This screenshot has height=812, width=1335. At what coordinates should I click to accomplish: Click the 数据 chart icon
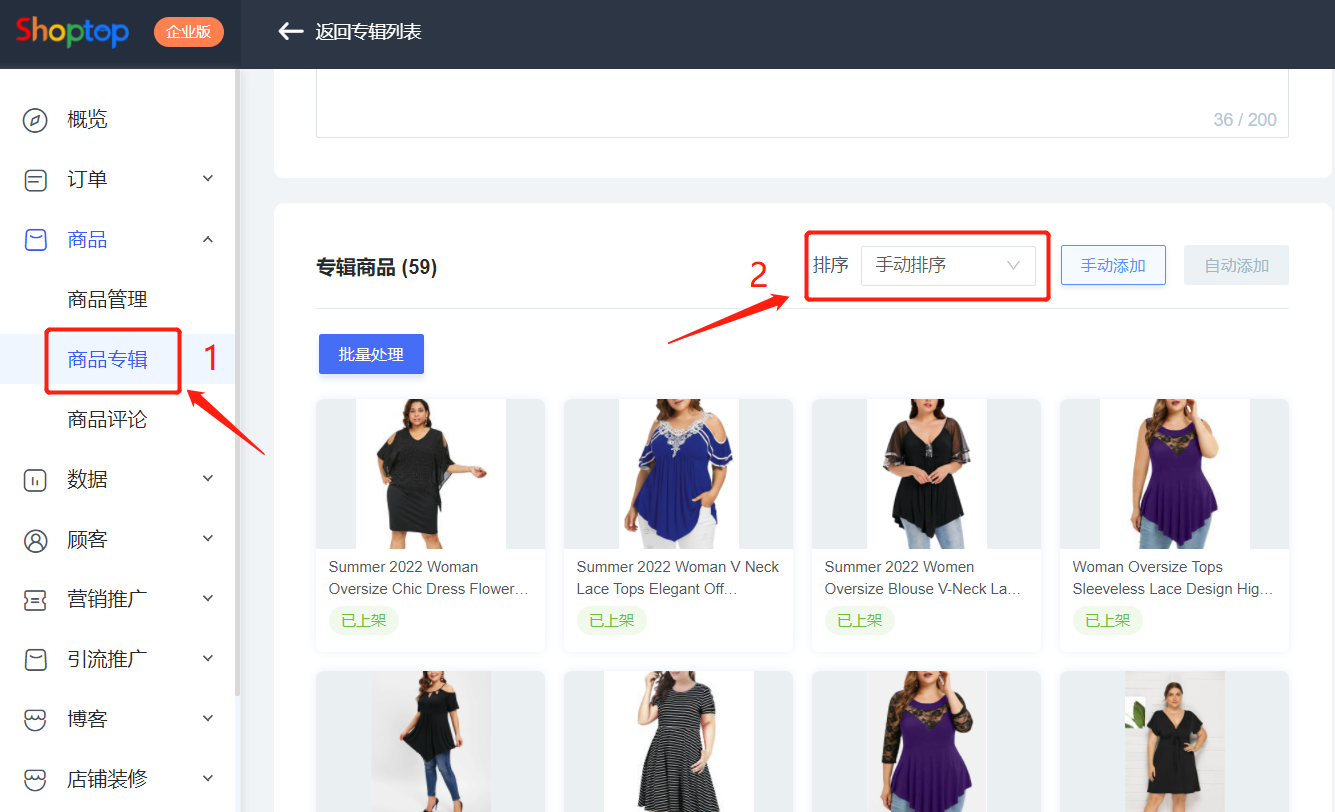pyautogui.click(x=35, y=480)
